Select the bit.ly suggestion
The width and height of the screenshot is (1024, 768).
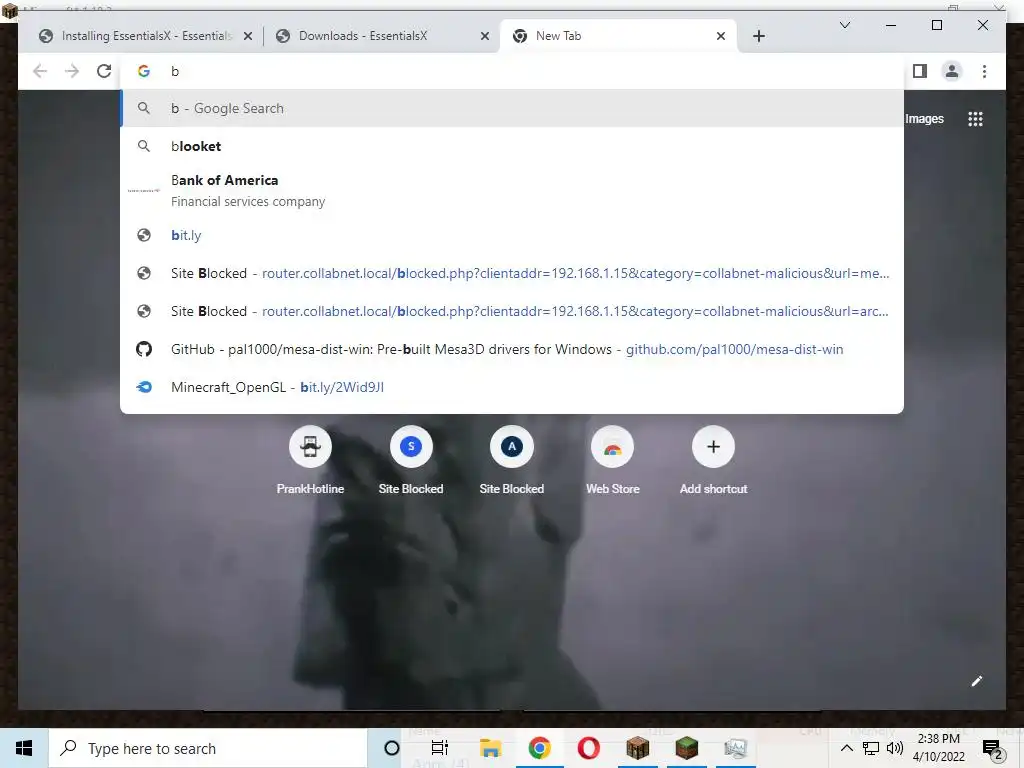[x=512, y=235]
